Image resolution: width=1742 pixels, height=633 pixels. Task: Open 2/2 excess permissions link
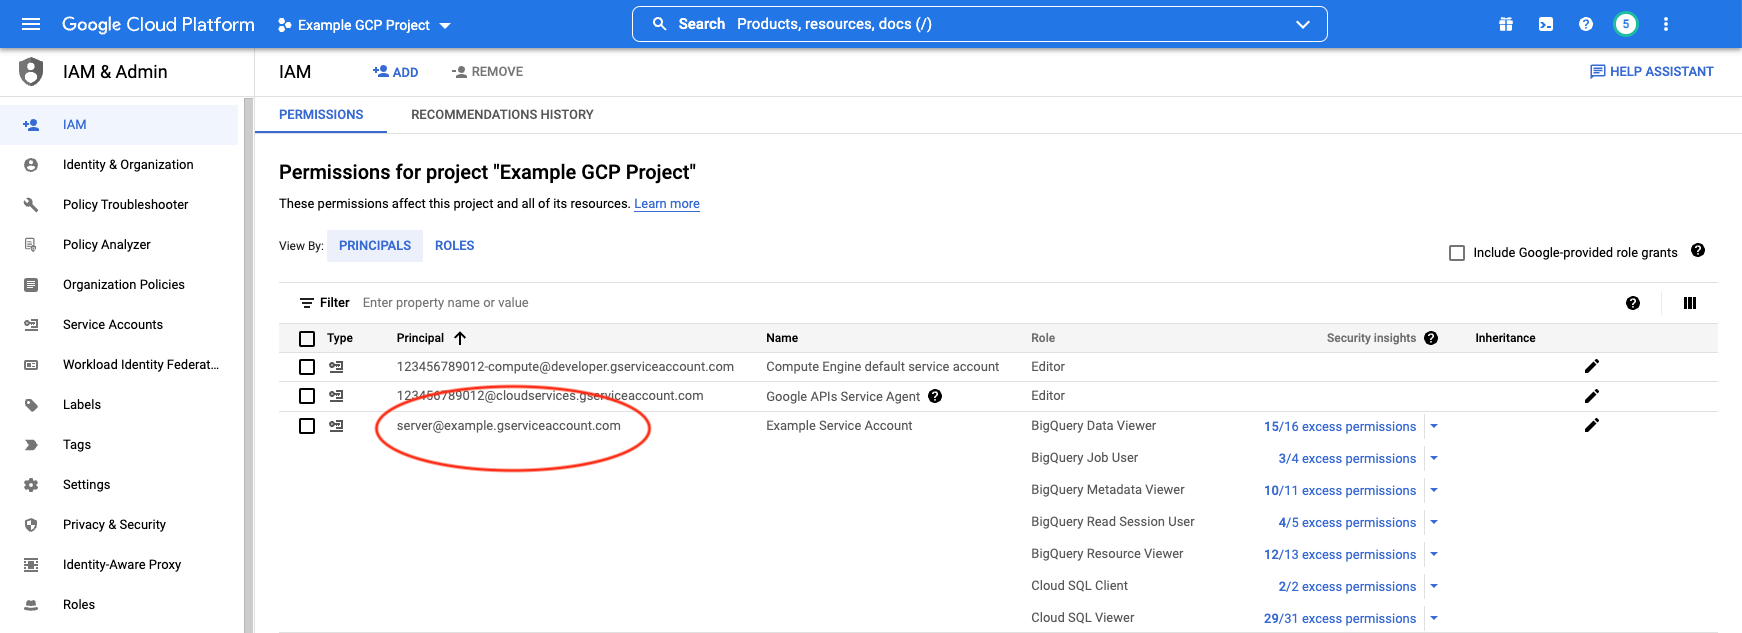click(1347, 587)
